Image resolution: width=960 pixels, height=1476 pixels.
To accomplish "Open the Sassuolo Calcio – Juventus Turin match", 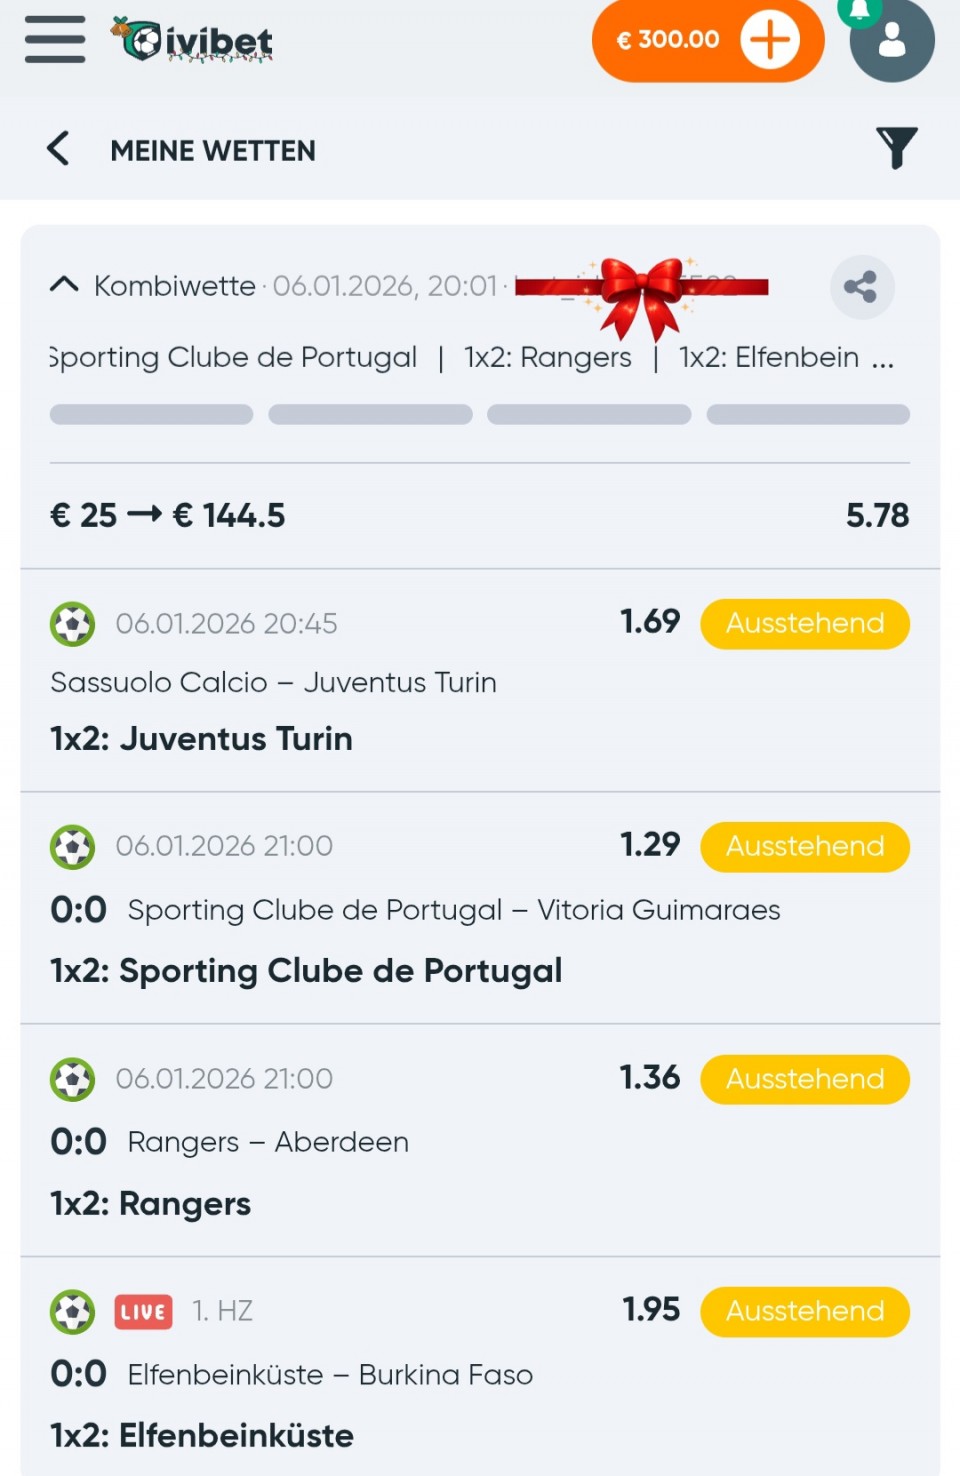I will (x=273, y=682).
